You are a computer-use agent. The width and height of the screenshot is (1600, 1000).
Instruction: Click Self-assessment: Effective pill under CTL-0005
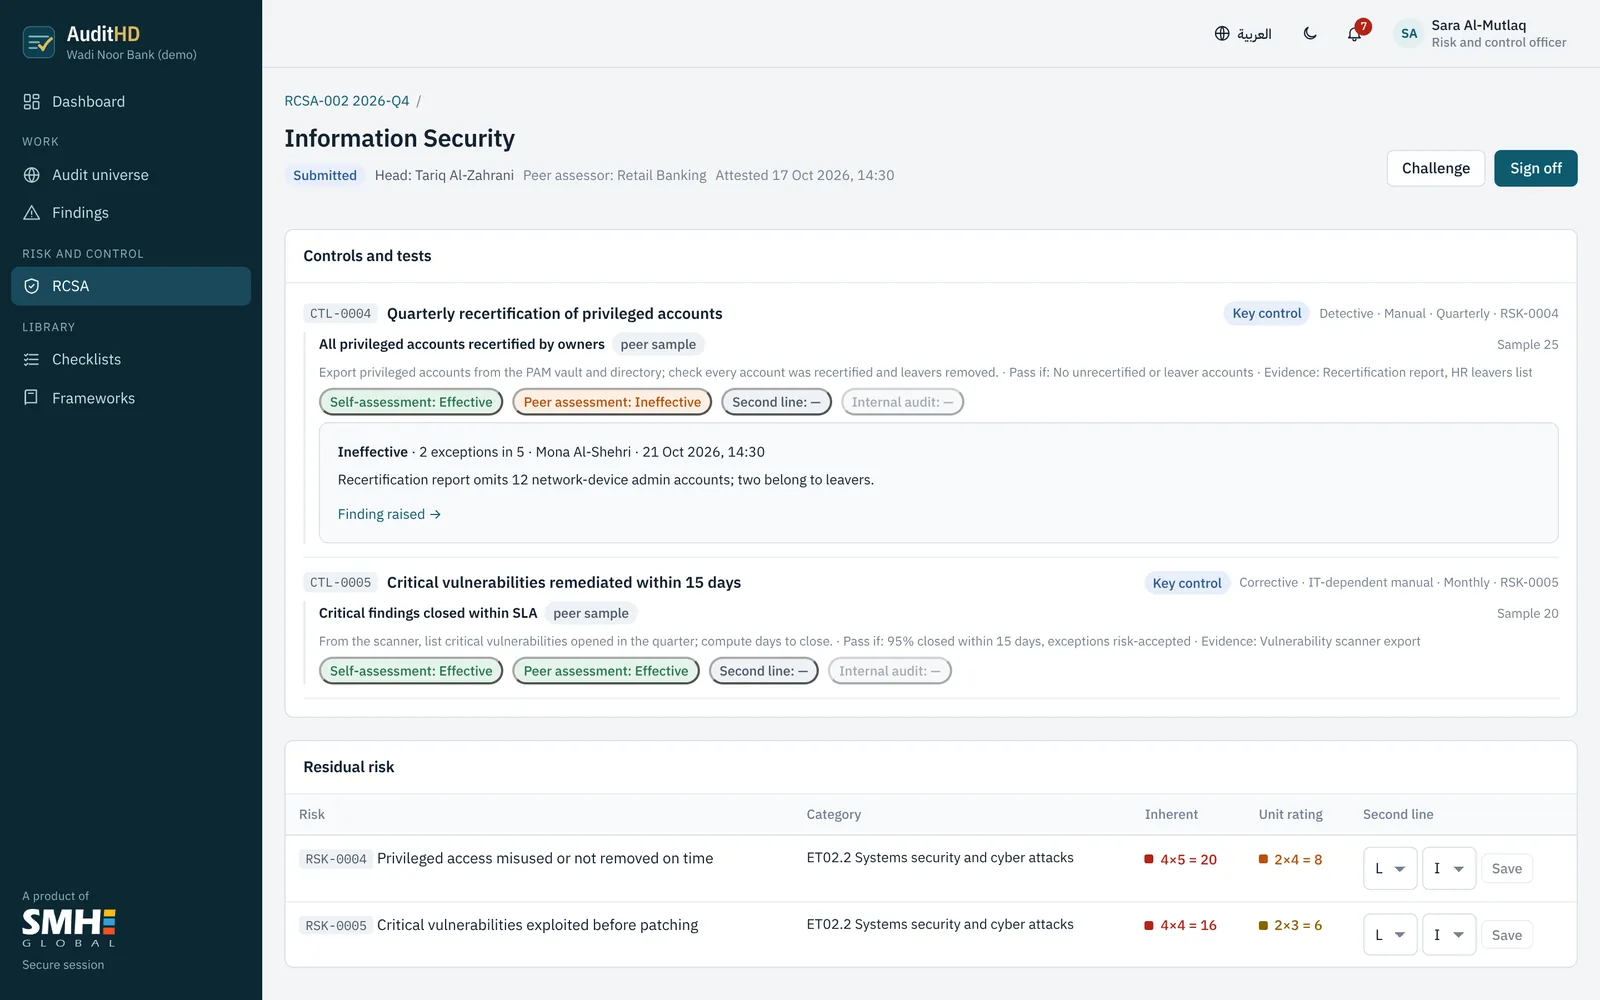coord(411,671)
